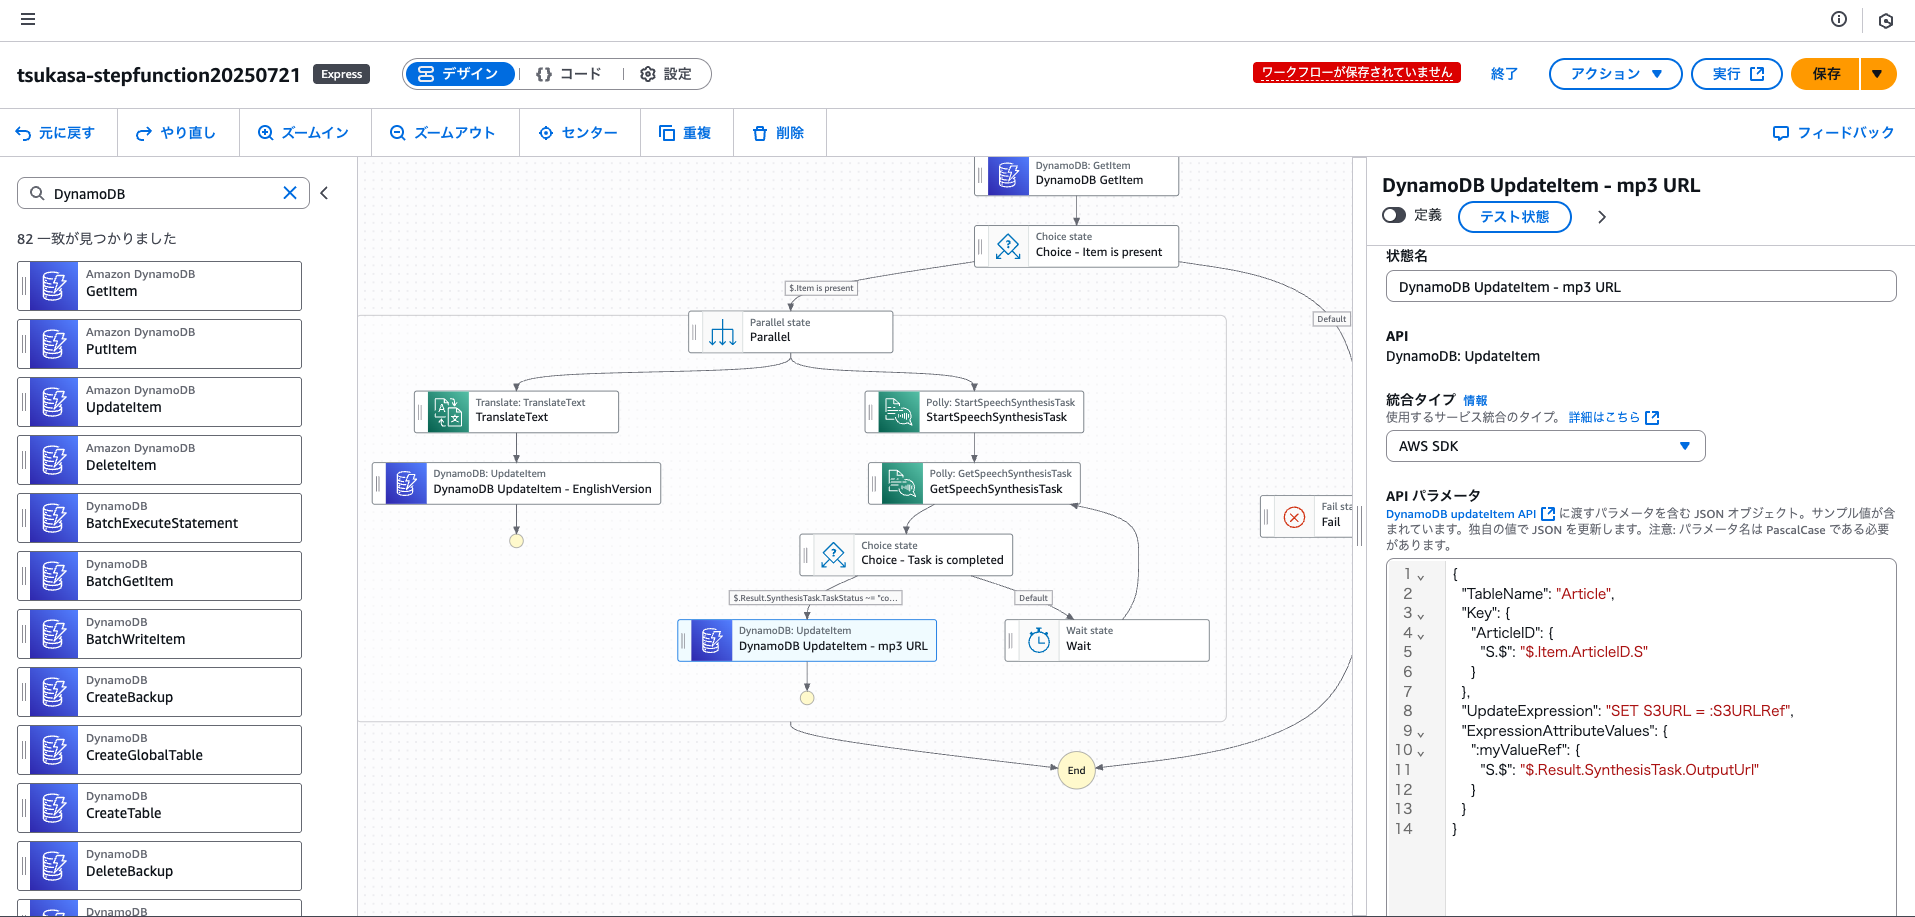The image size is (1915, 917).
Task: Select DynamoDB GetItem node on canvas
Action: pos(1077,175)
